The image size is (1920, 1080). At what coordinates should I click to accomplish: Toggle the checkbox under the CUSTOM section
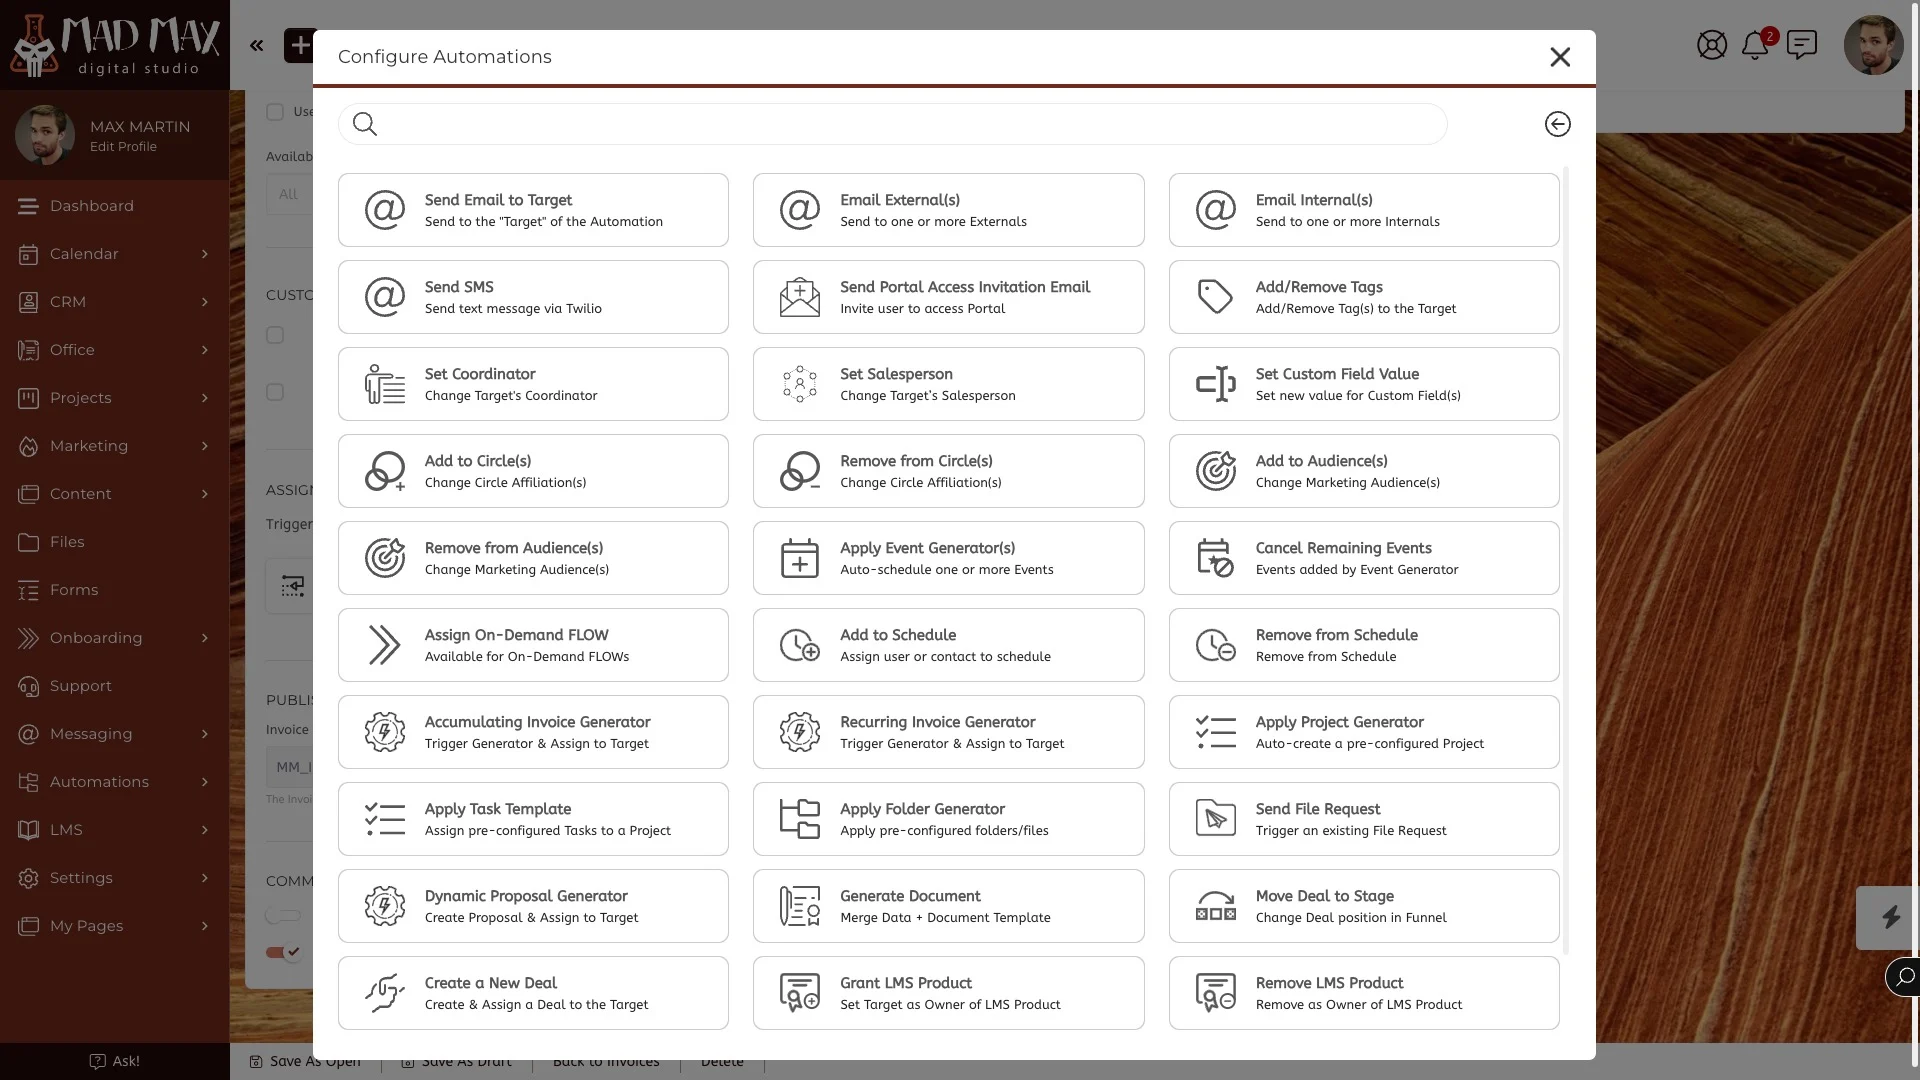(x=276, y=335)
